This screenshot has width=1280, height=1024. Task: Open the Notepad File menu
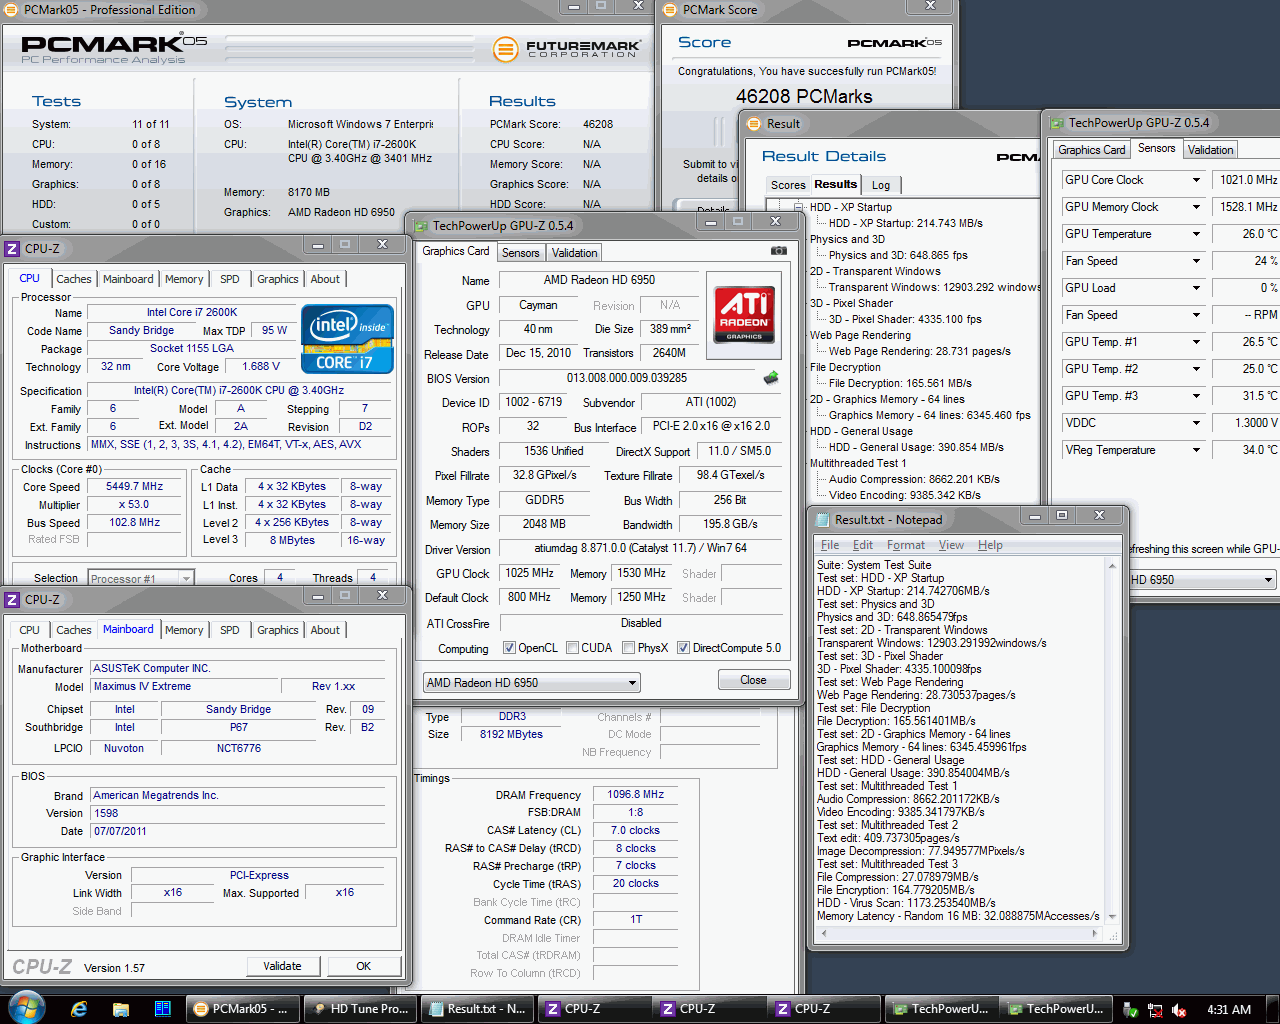[x=830, y=545]
